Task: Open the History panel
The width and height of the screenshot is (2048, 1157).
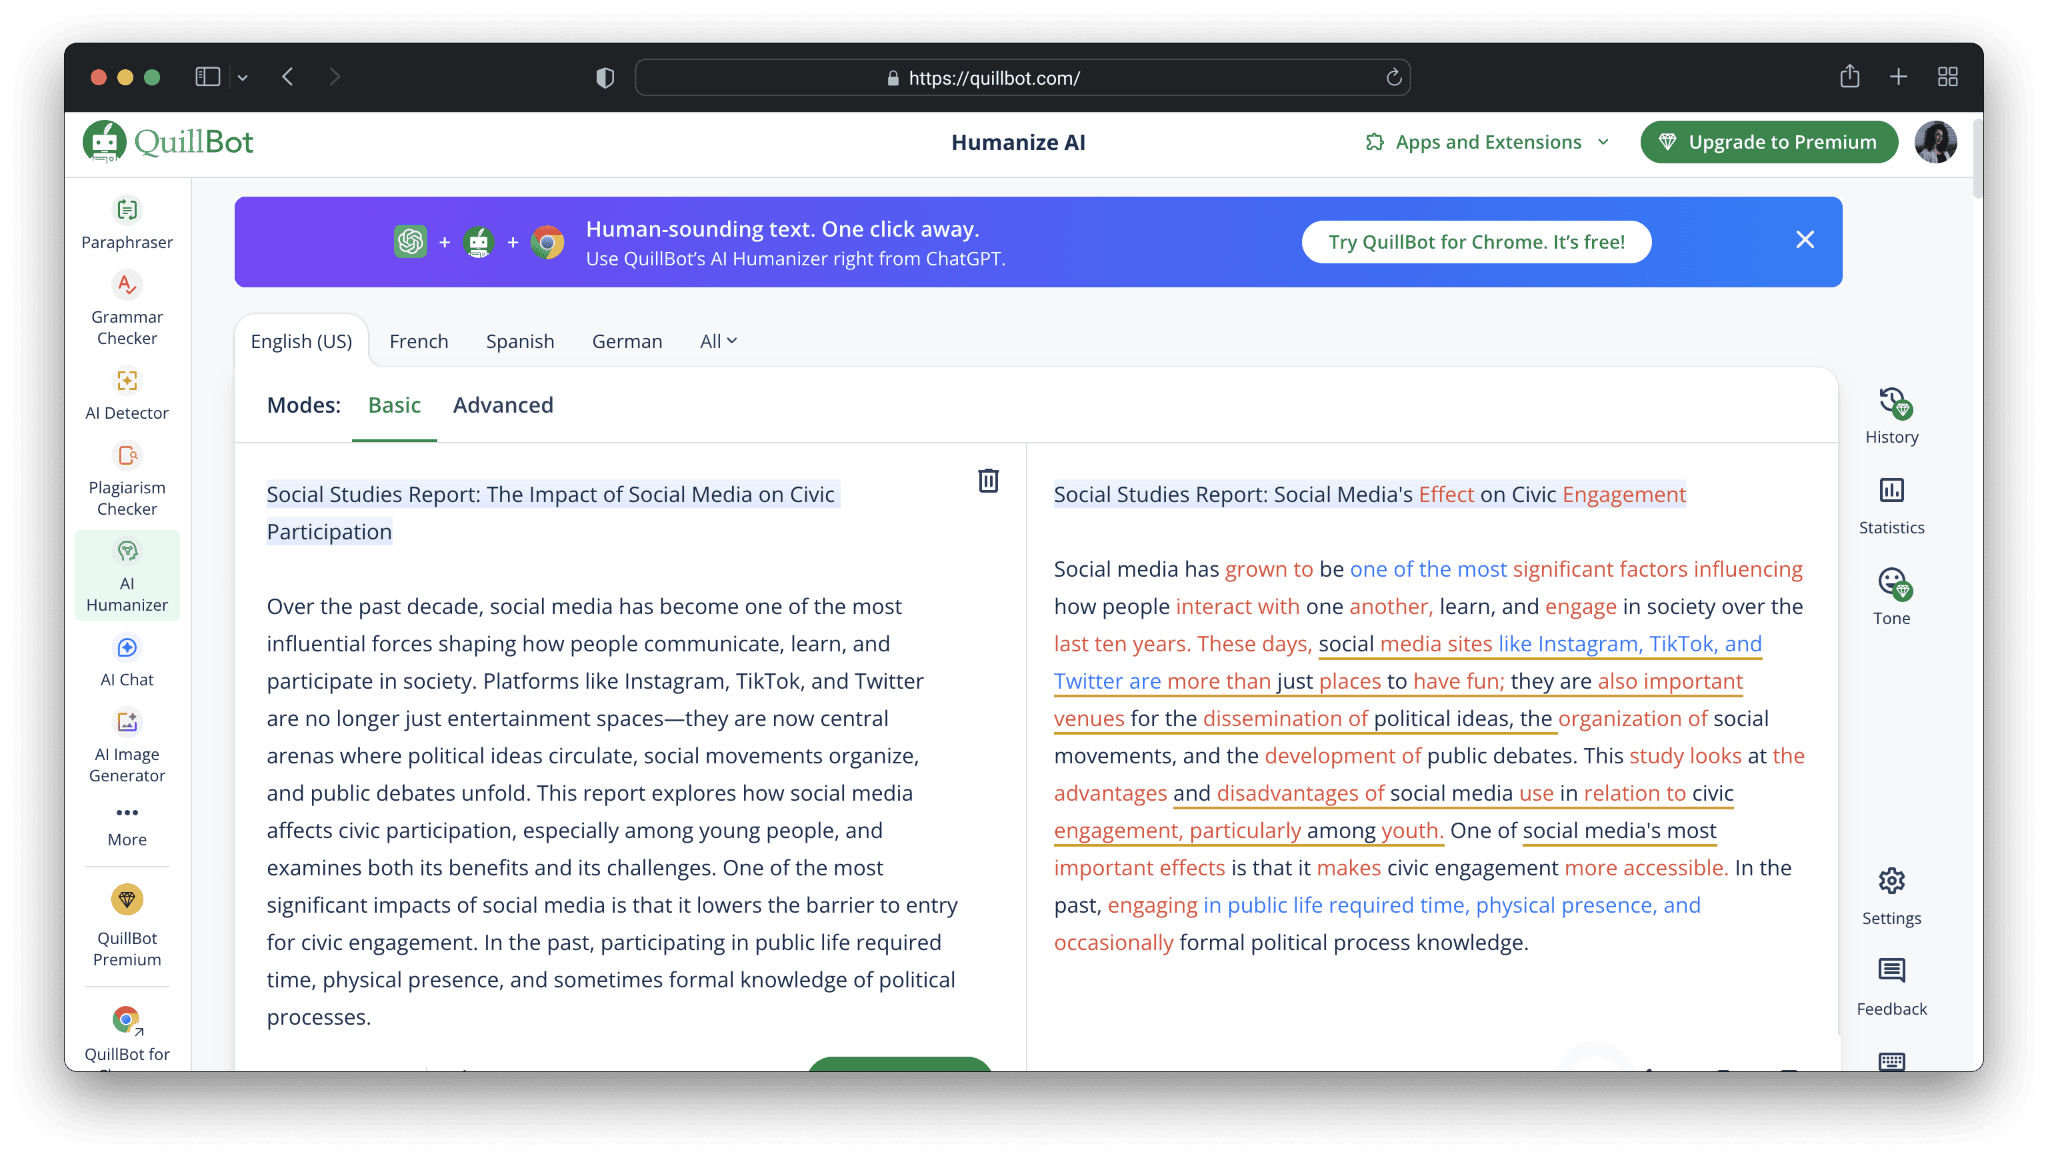Action: pyautogui.click(x=1891, y=415)
